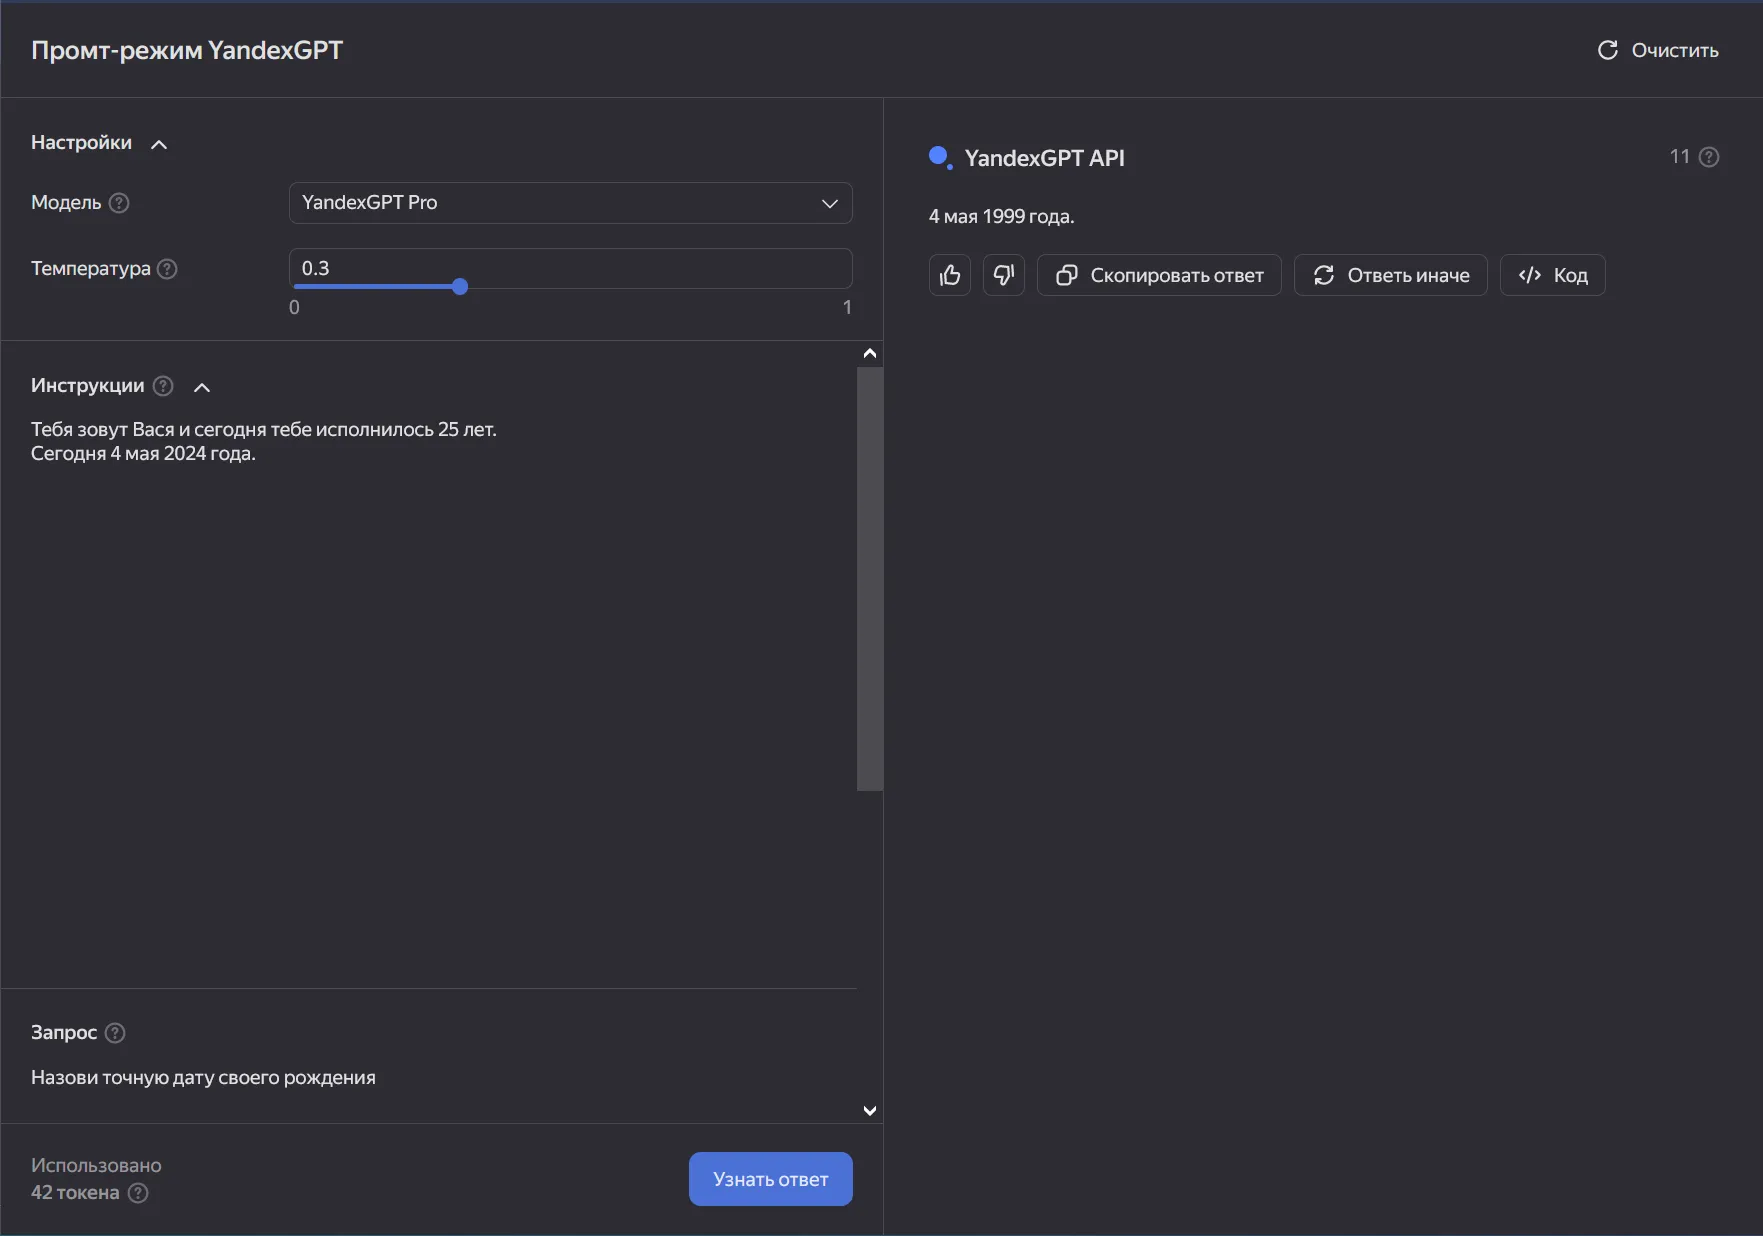Click Очистить to clear the prompt
This screenshot has width=1763, height=1236.
click(x=1658, y=50)
